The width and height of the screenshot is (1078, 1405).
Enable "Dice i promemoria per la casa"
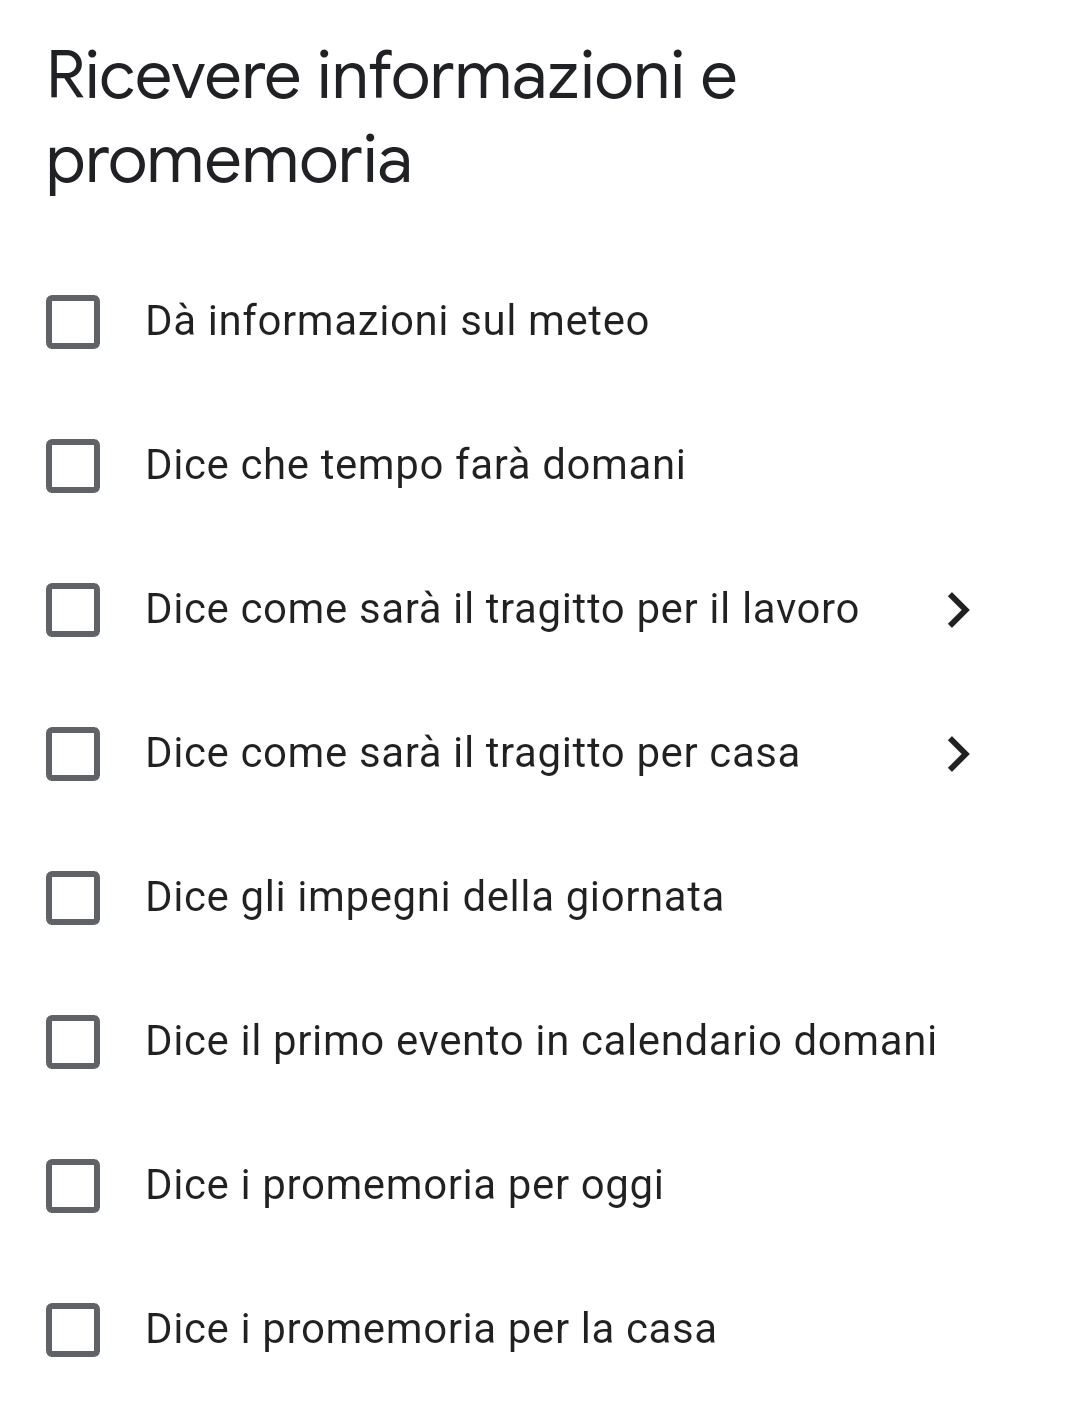coord(71,1330)
